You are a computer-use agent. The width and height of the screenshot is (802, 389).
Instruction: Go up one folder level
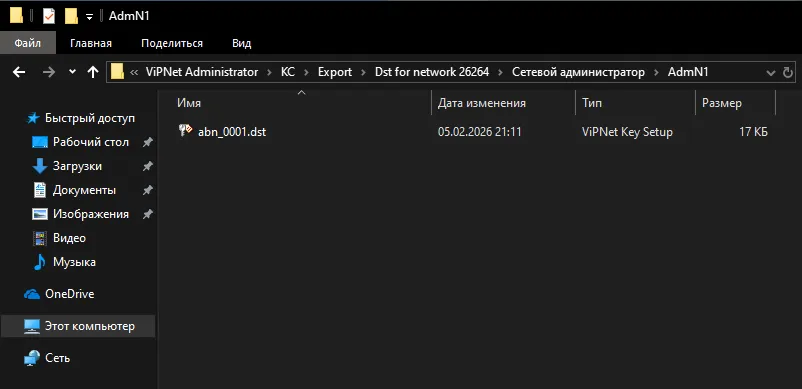tap(93, 72)
